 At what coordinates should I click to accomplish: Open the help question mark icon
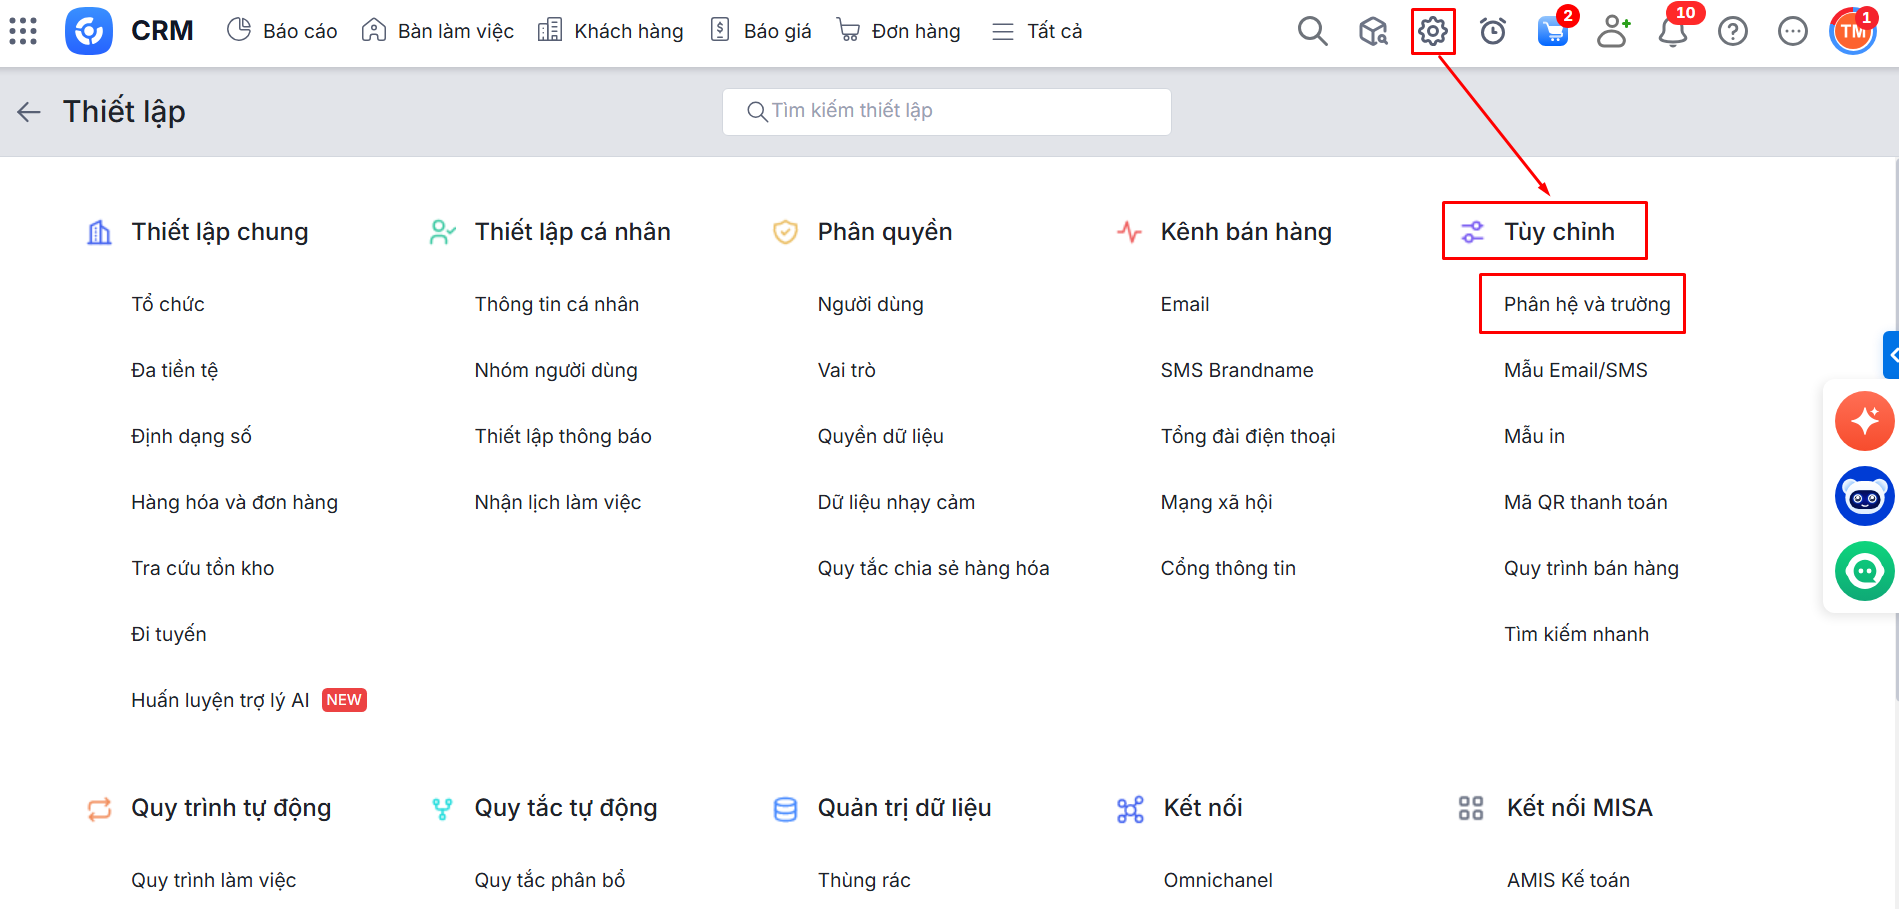click(x=1733, y=32)
